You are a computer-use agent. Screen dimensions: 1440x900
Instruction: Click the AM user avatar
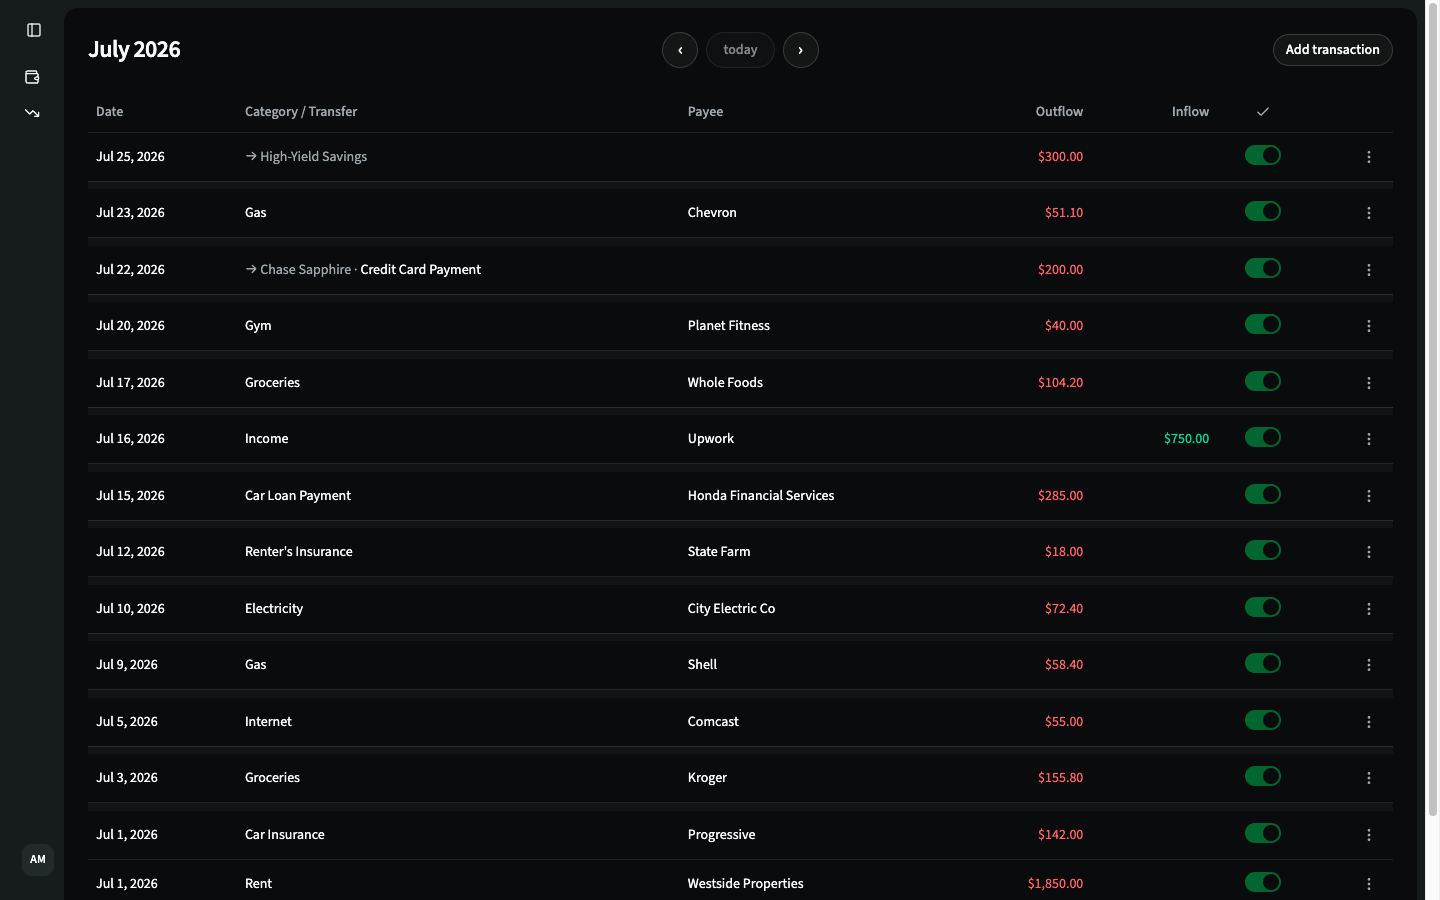pyautogui.click(x=38, y=859)
